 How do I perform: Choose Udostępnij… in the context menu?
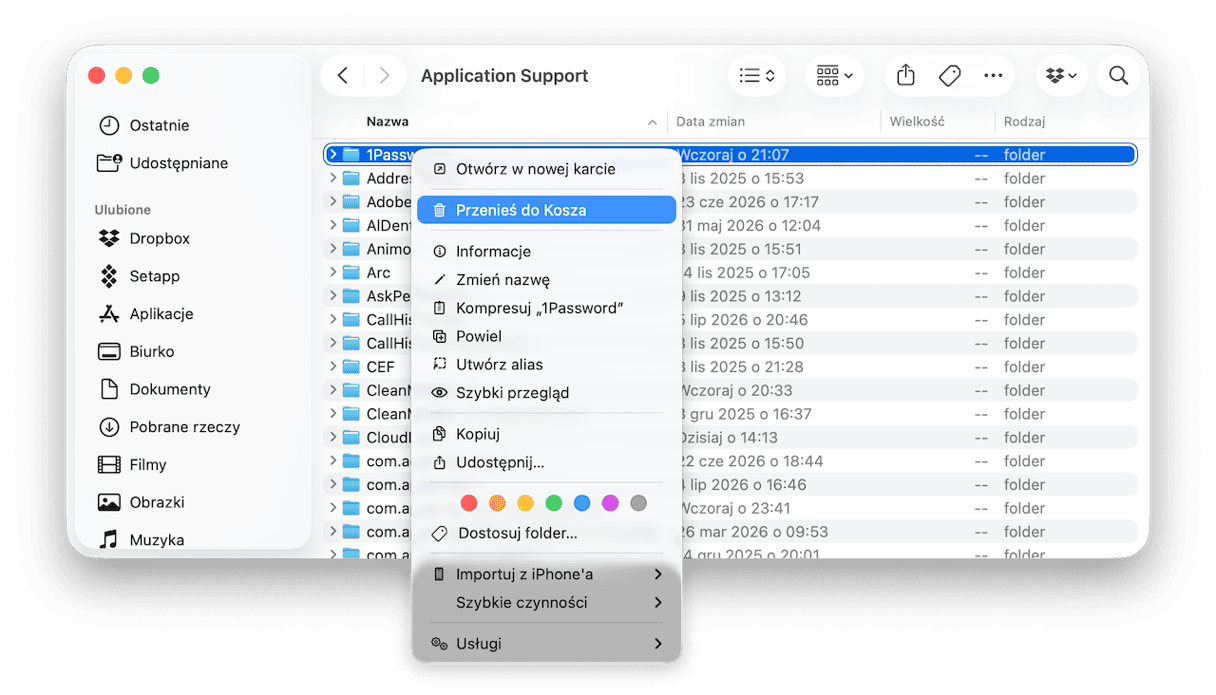coord(546,462)
